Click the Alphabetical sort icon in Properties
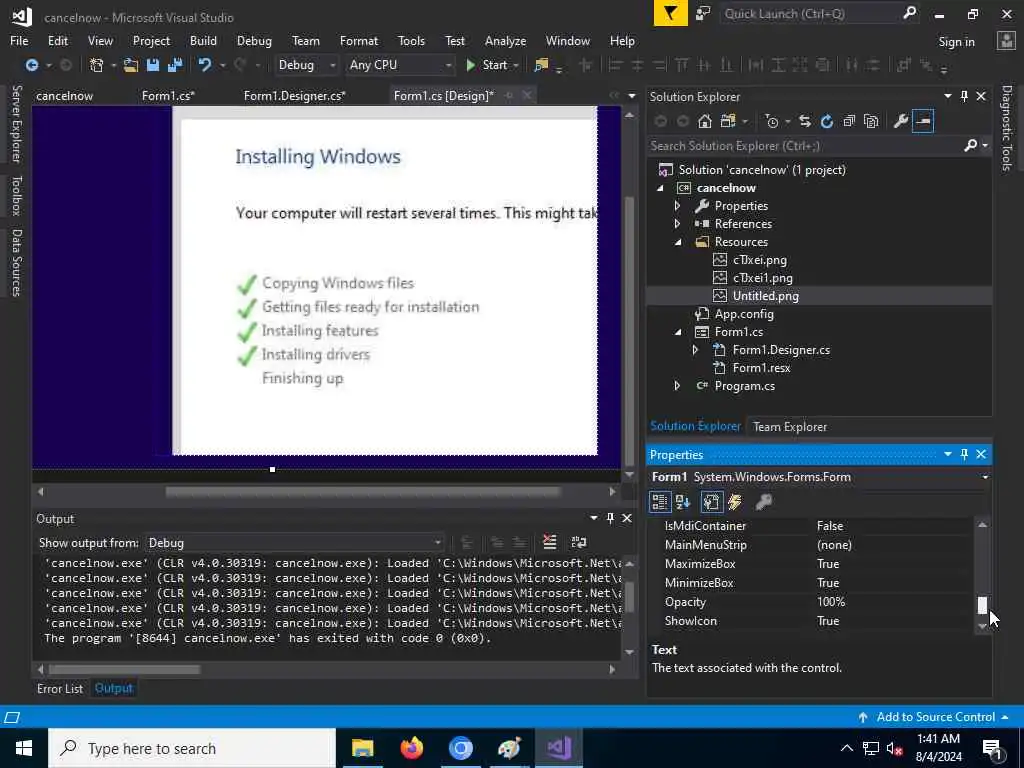 (683, 502)
